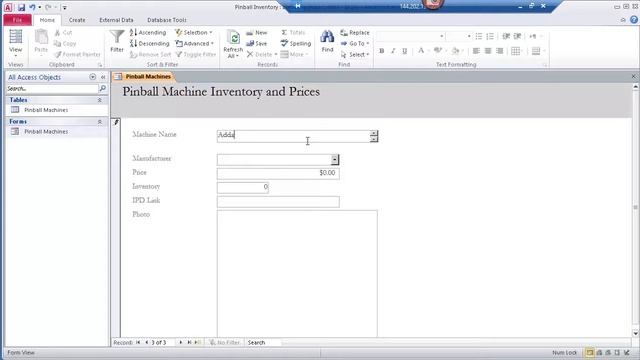This screenshot has height=360, width=640.
Task: Open Pinball Machines form in navigation pane
Action: coord(46,132)
